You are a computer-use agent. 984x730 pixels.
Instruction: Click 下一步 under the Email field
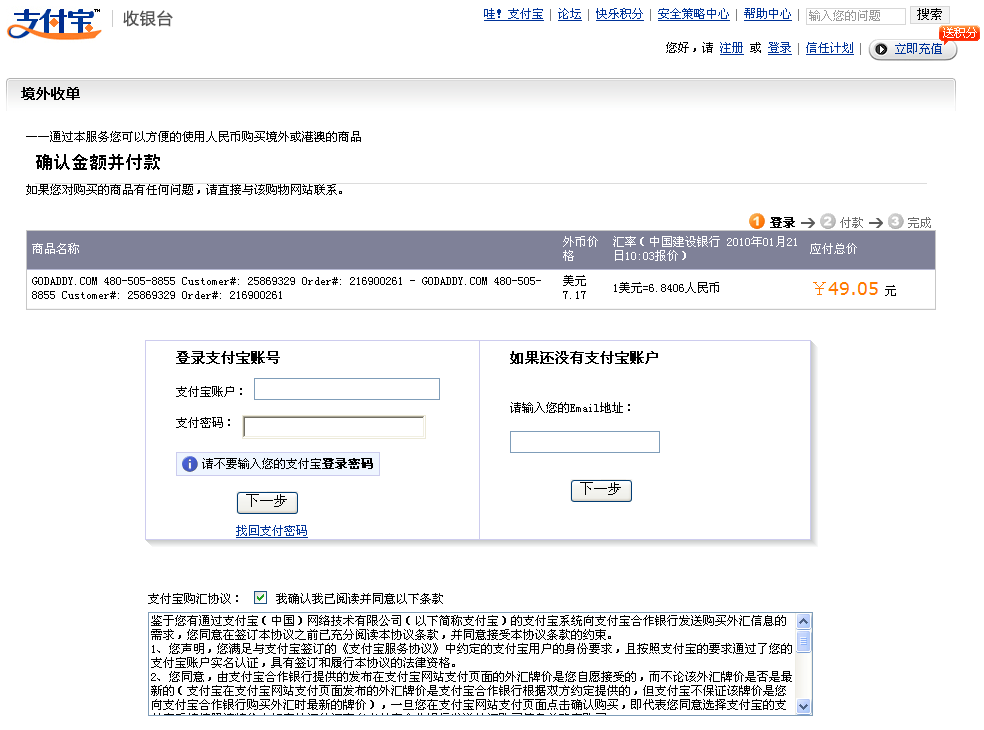(601, 490)
